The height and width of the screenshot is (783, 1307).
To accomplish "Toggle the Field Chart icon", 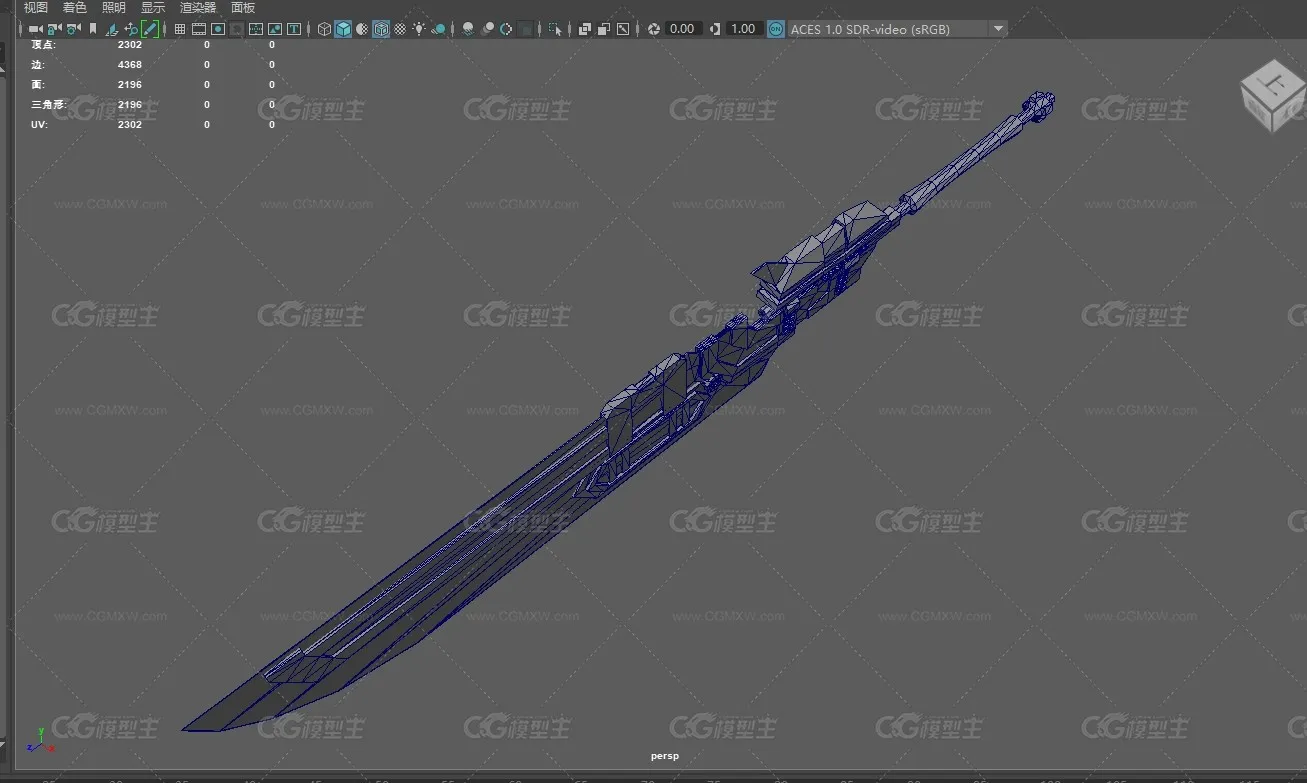I will [x=256, y=29].
